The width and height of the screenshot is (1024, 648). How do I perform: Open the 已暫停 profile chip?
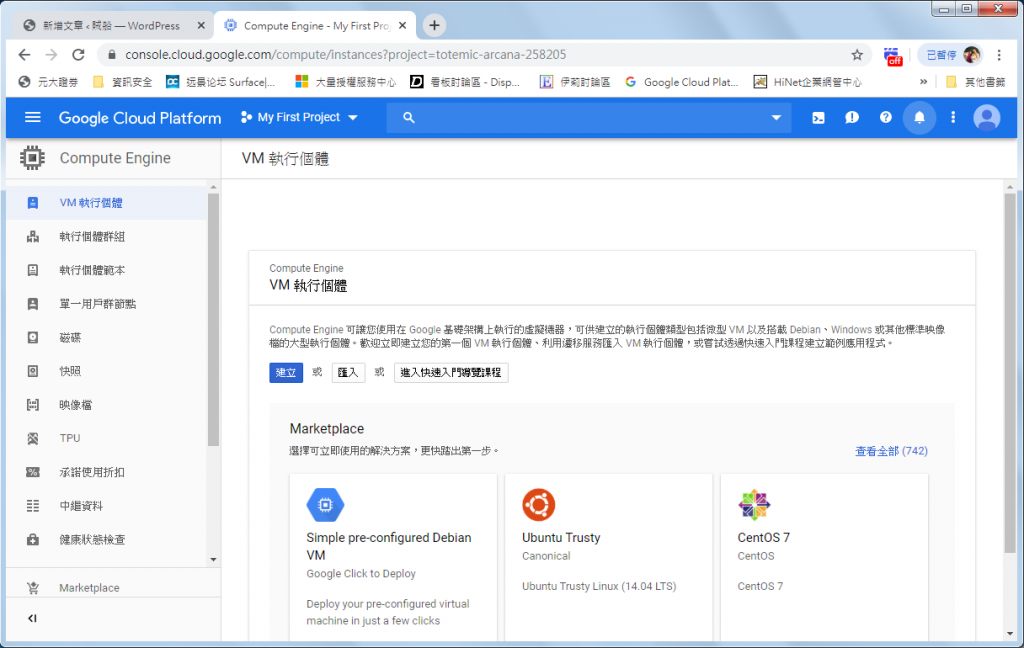click(x=950, y=55)
